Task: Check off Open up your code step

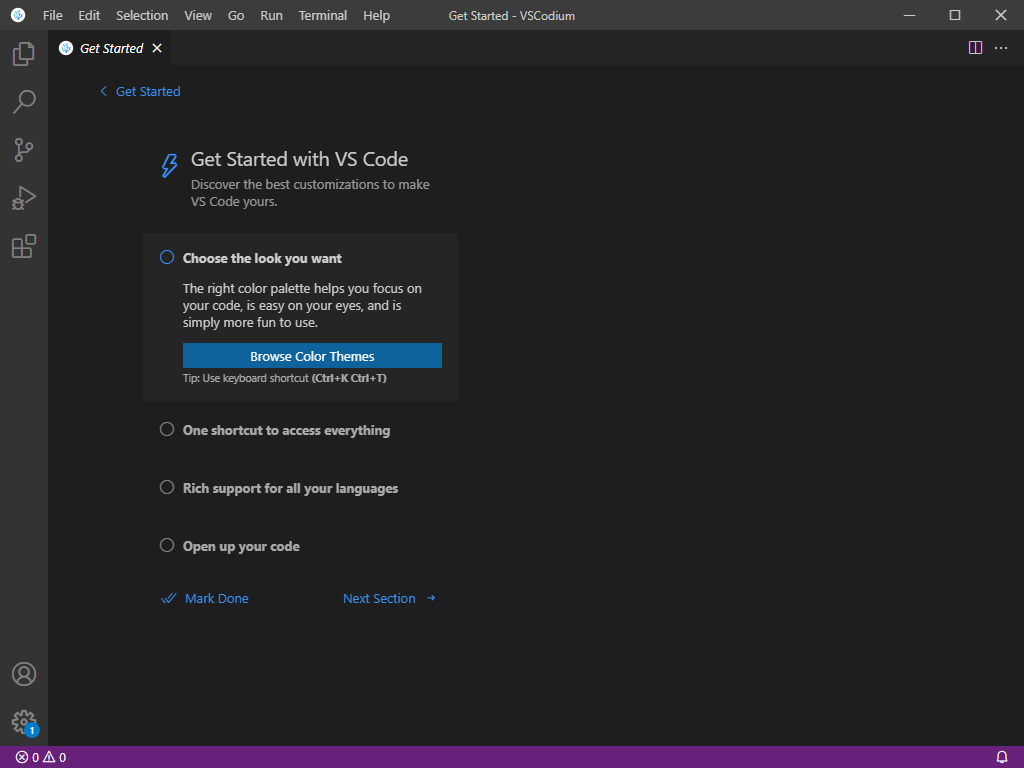Action: [167, 545]
